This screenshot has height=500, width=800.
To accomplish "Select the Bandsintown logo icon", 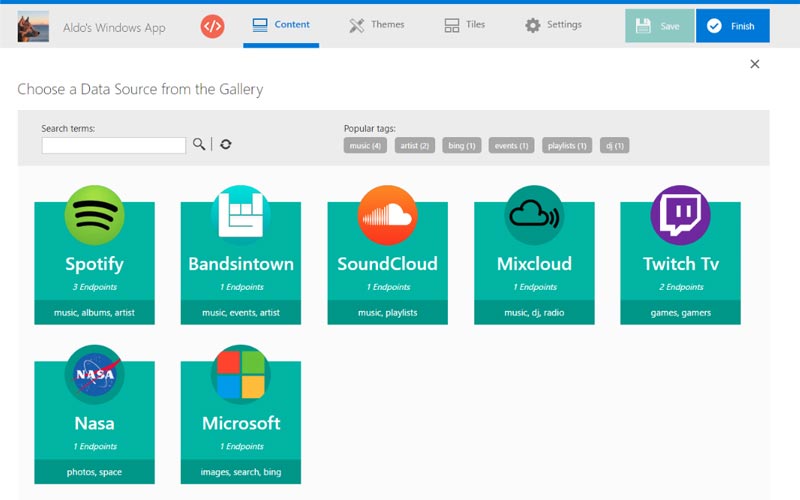I will [241, 215].
